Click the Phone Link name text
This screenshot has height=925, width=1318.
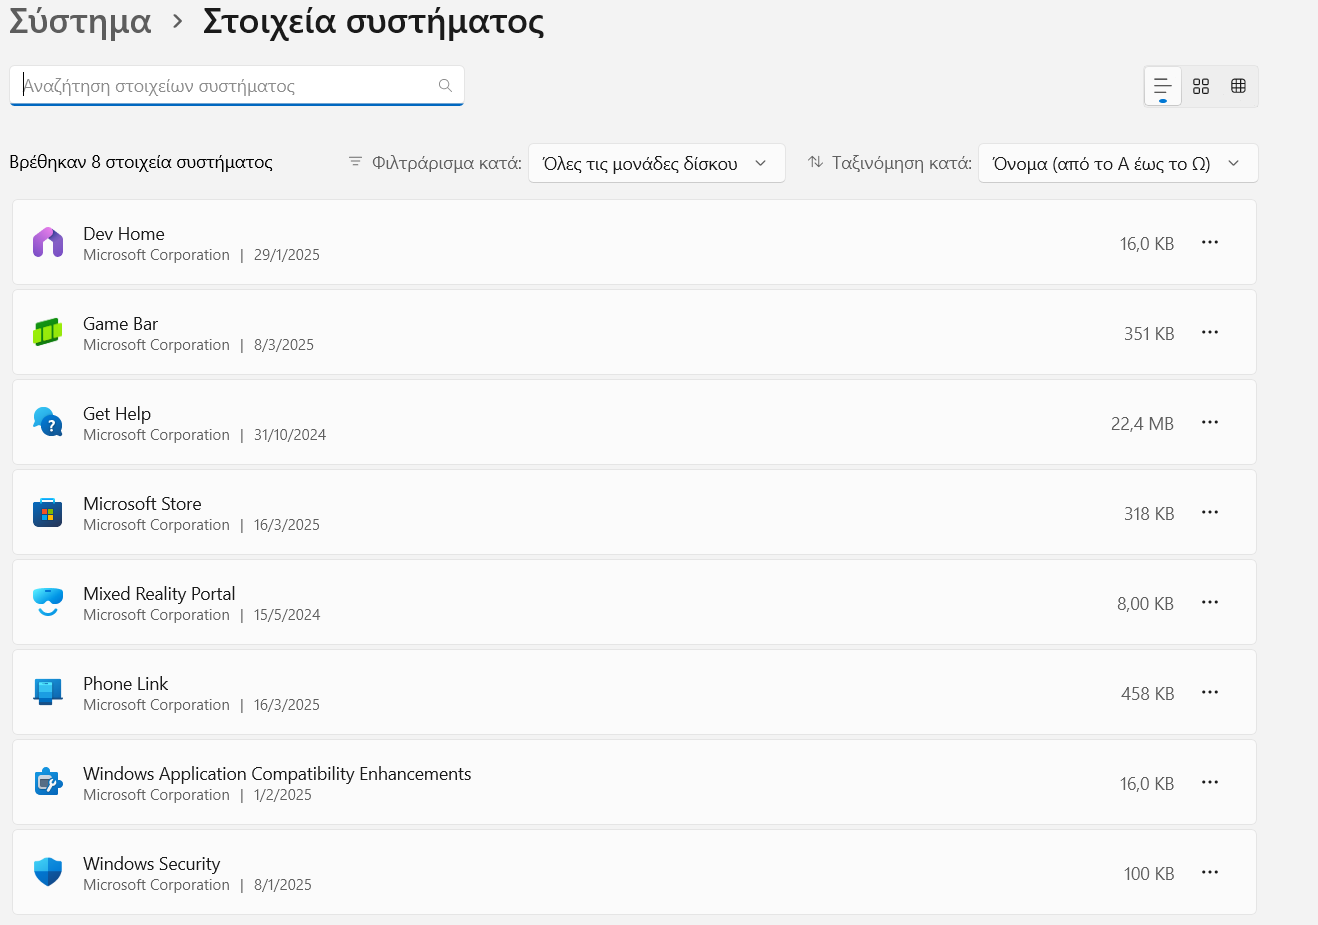point(125,684)
